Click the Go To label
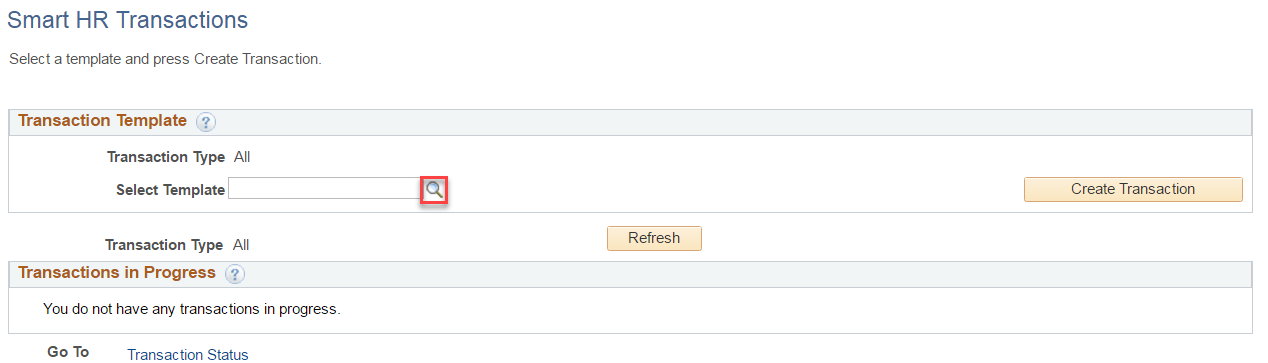Screen dimensions: 1268x363 [68, 352]
